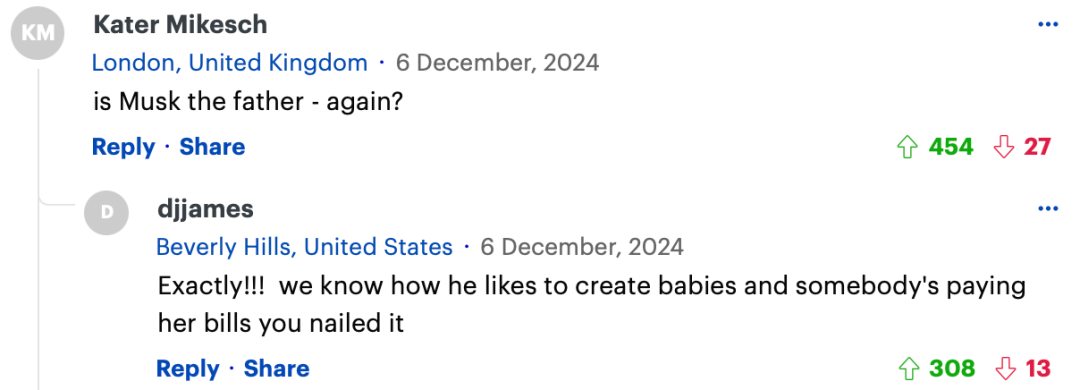1080x390 pixels.
Task: Upvote djjames's reply with green arrow
Action: click(909, 369)
